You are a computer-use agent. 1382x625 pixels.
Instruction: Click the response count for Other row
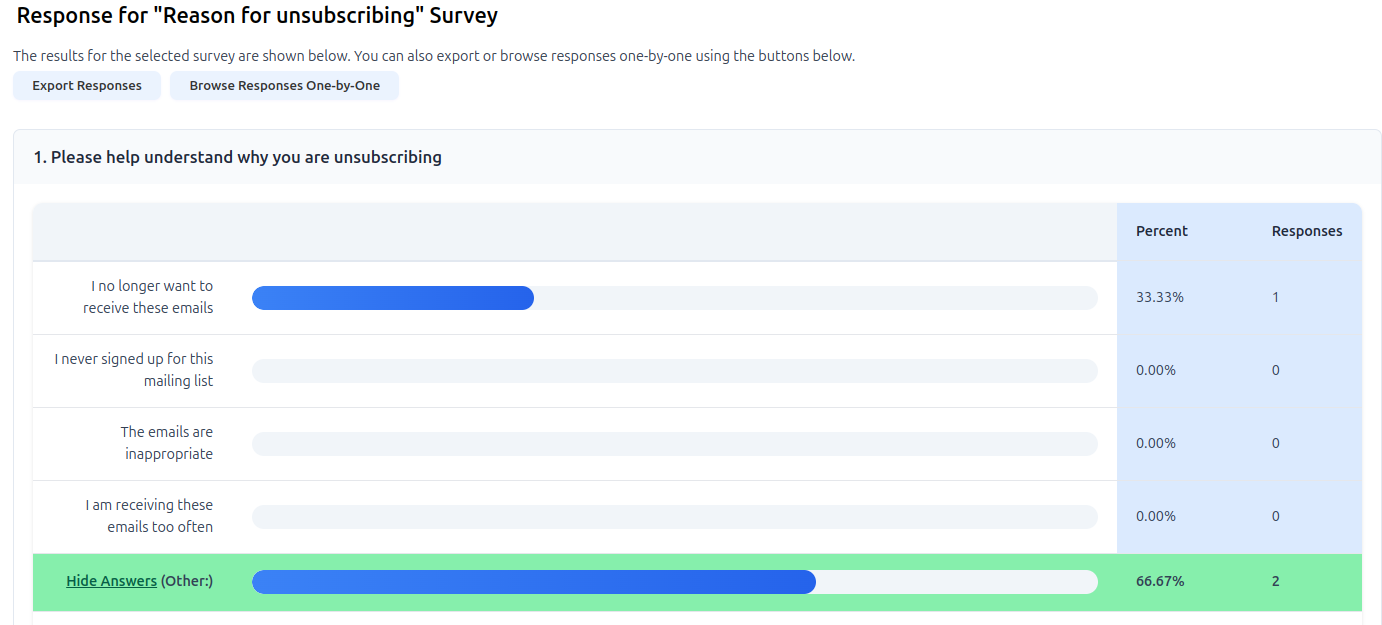[1275, 581]
